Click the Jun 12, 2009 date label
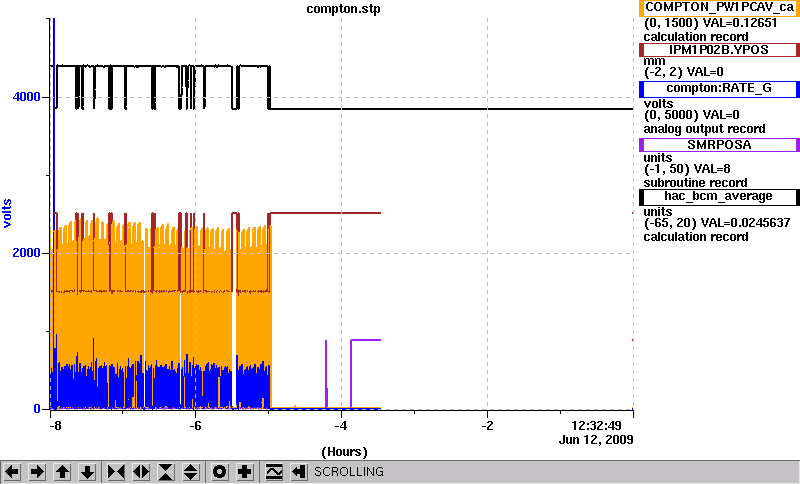Screen dimensions: 800x484 [x=596, y=440]
